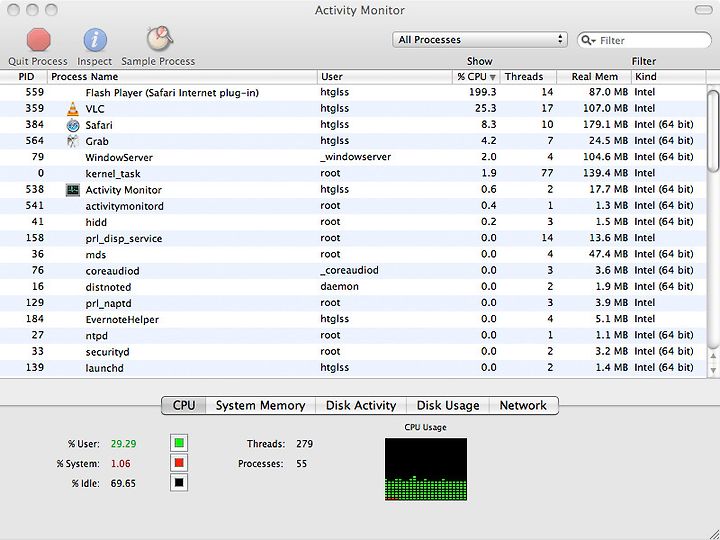The width and height of the screenshot is (720, 540).
Task: Select the prl_naptd process row
Action: [x=353, y=303]
